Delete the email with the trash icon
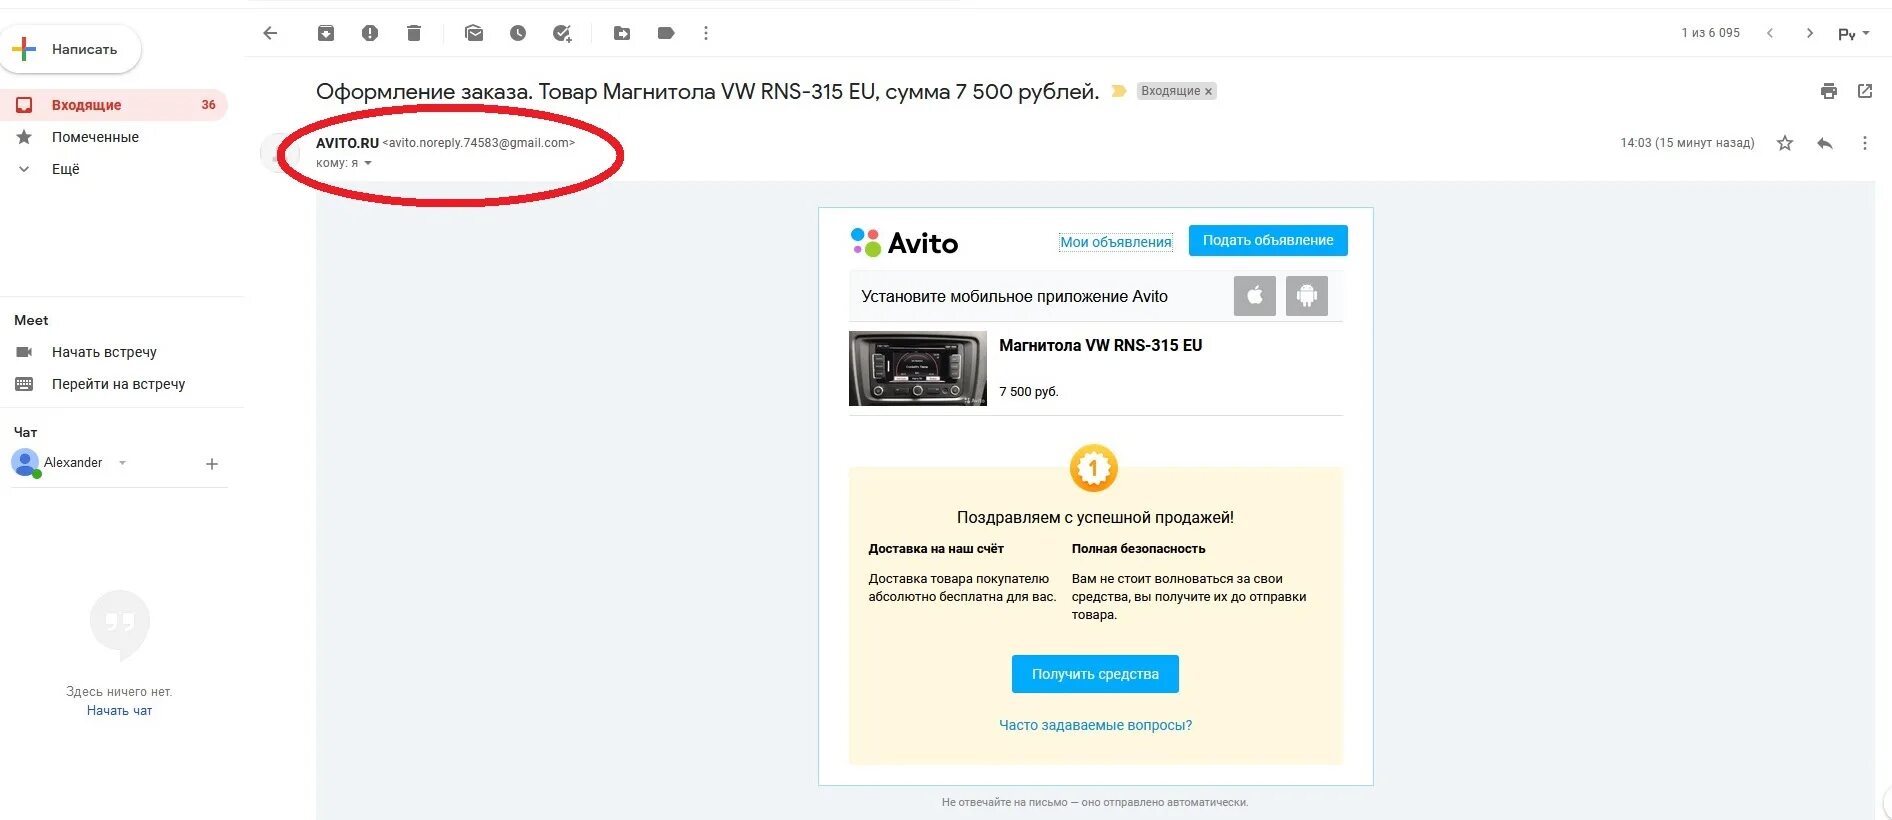Image resolution: width=1892 pixels, height=820 pixels. (x=414, y=33)
